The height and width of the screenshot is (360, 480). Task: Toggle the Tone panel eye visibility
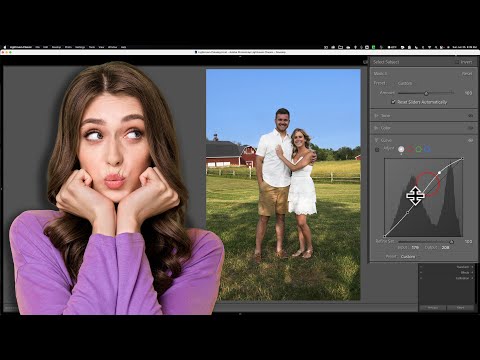pos(470,116)
